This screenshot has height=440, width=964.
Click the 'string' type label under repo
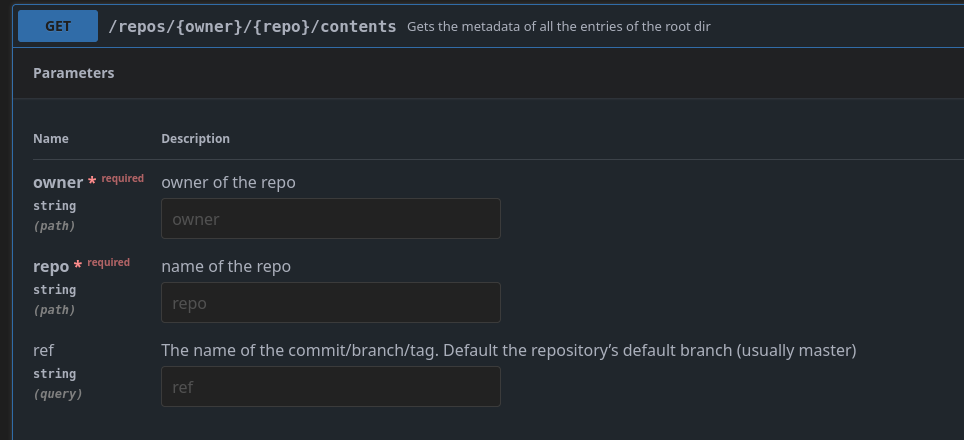54,290
